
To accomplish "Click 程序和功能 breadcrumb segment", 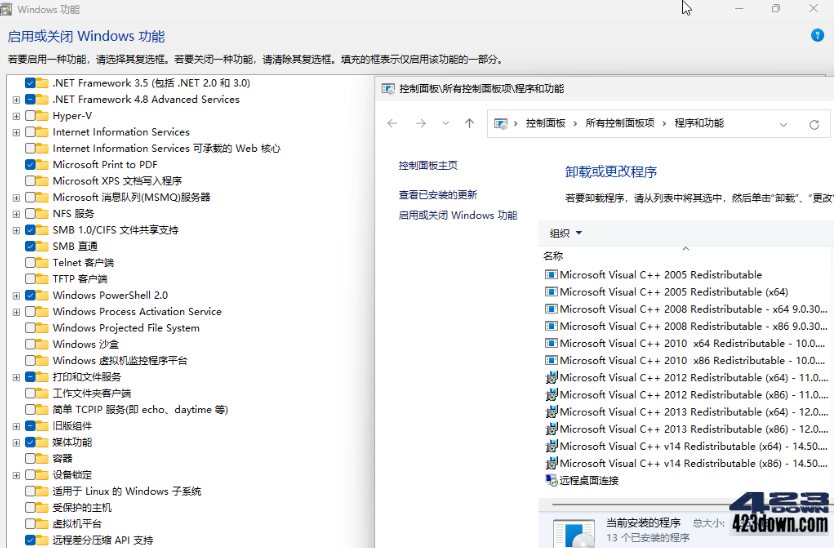I will 699,123.
